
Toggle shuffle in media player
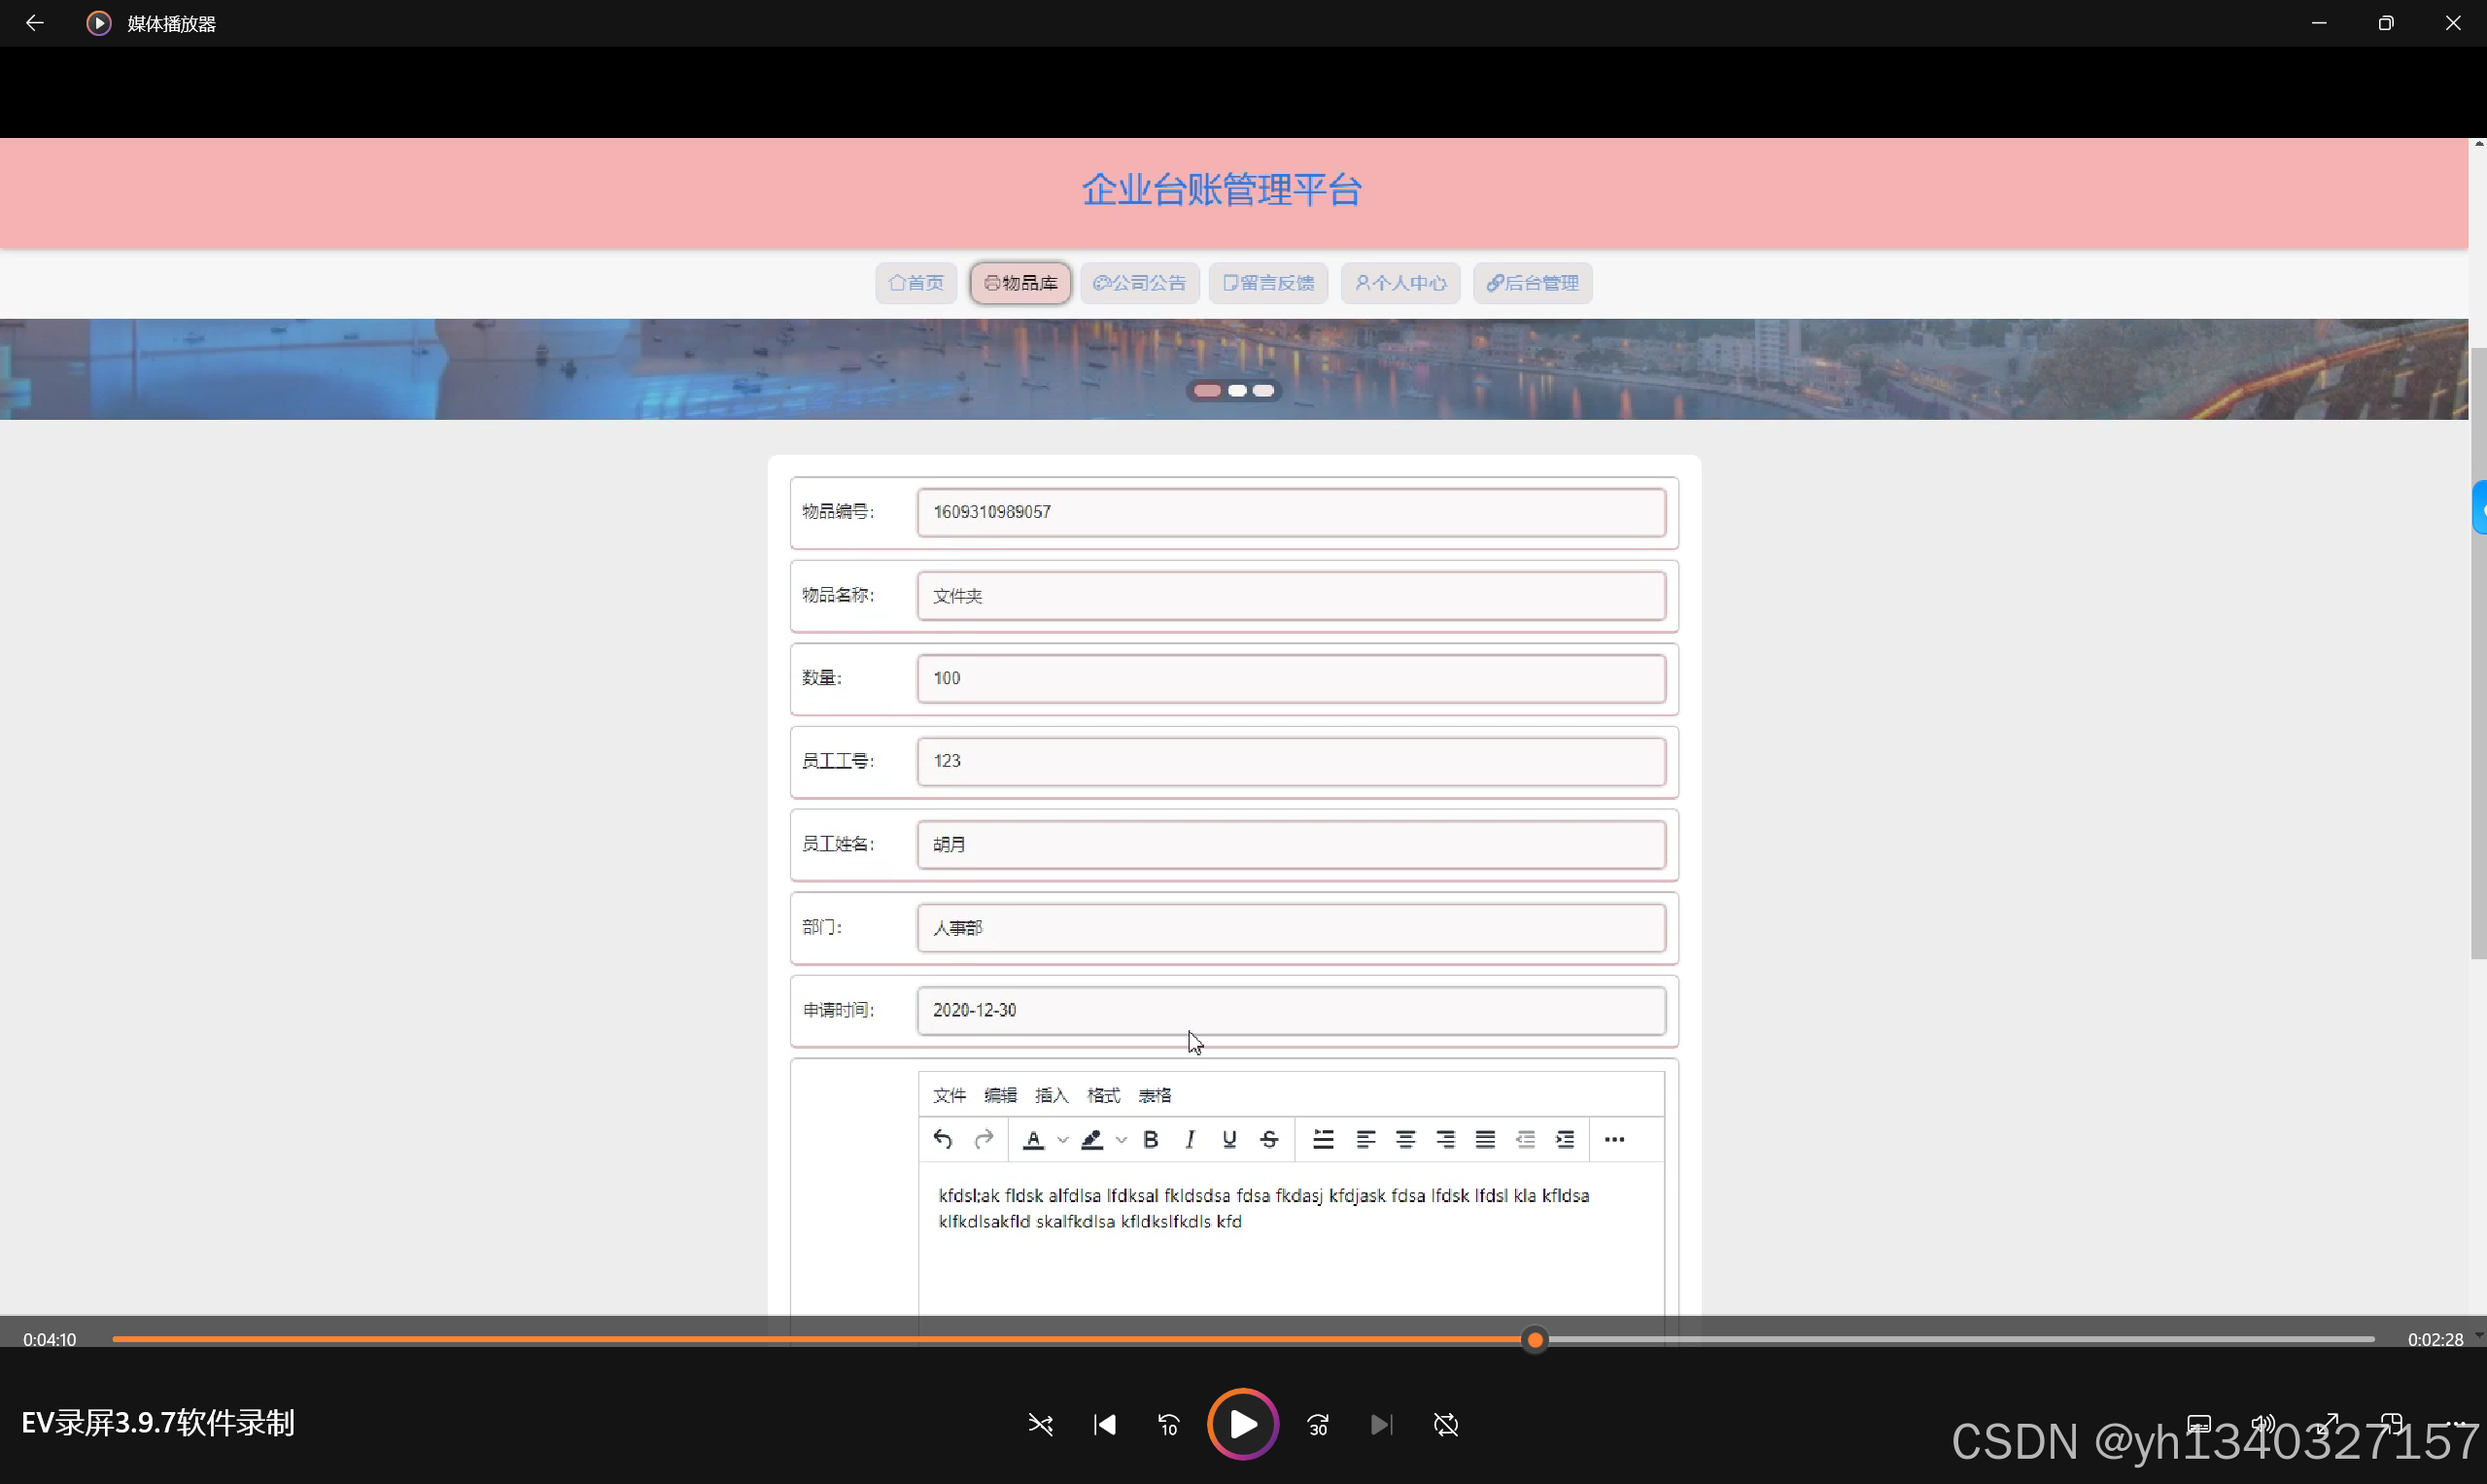click(1040, 1424)
